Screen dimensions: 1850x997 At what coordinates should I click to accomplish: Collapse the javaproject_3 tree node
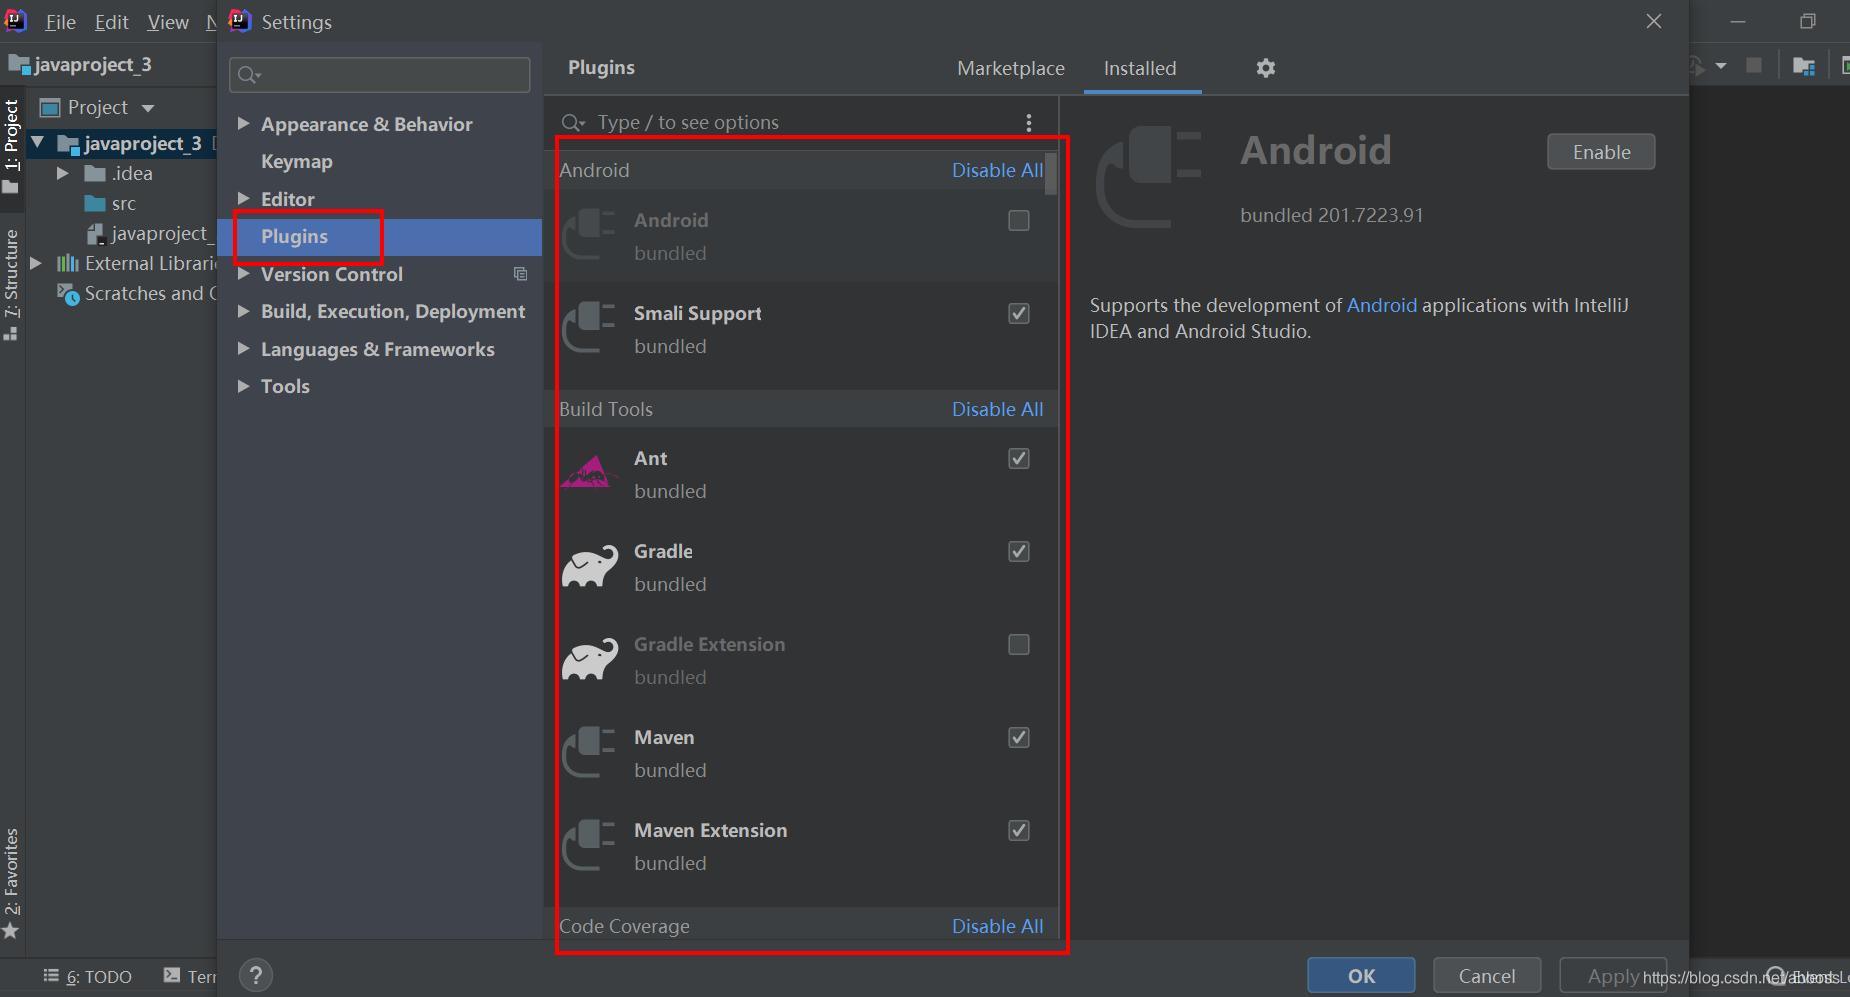(x=38, y=143)
